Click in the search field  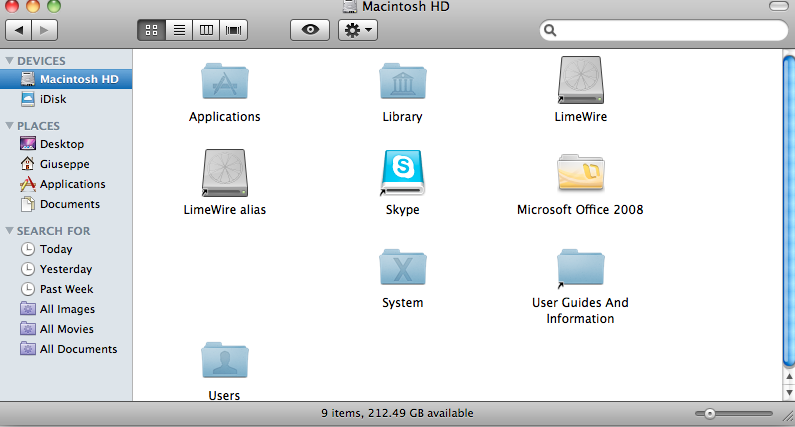point(664,30)
